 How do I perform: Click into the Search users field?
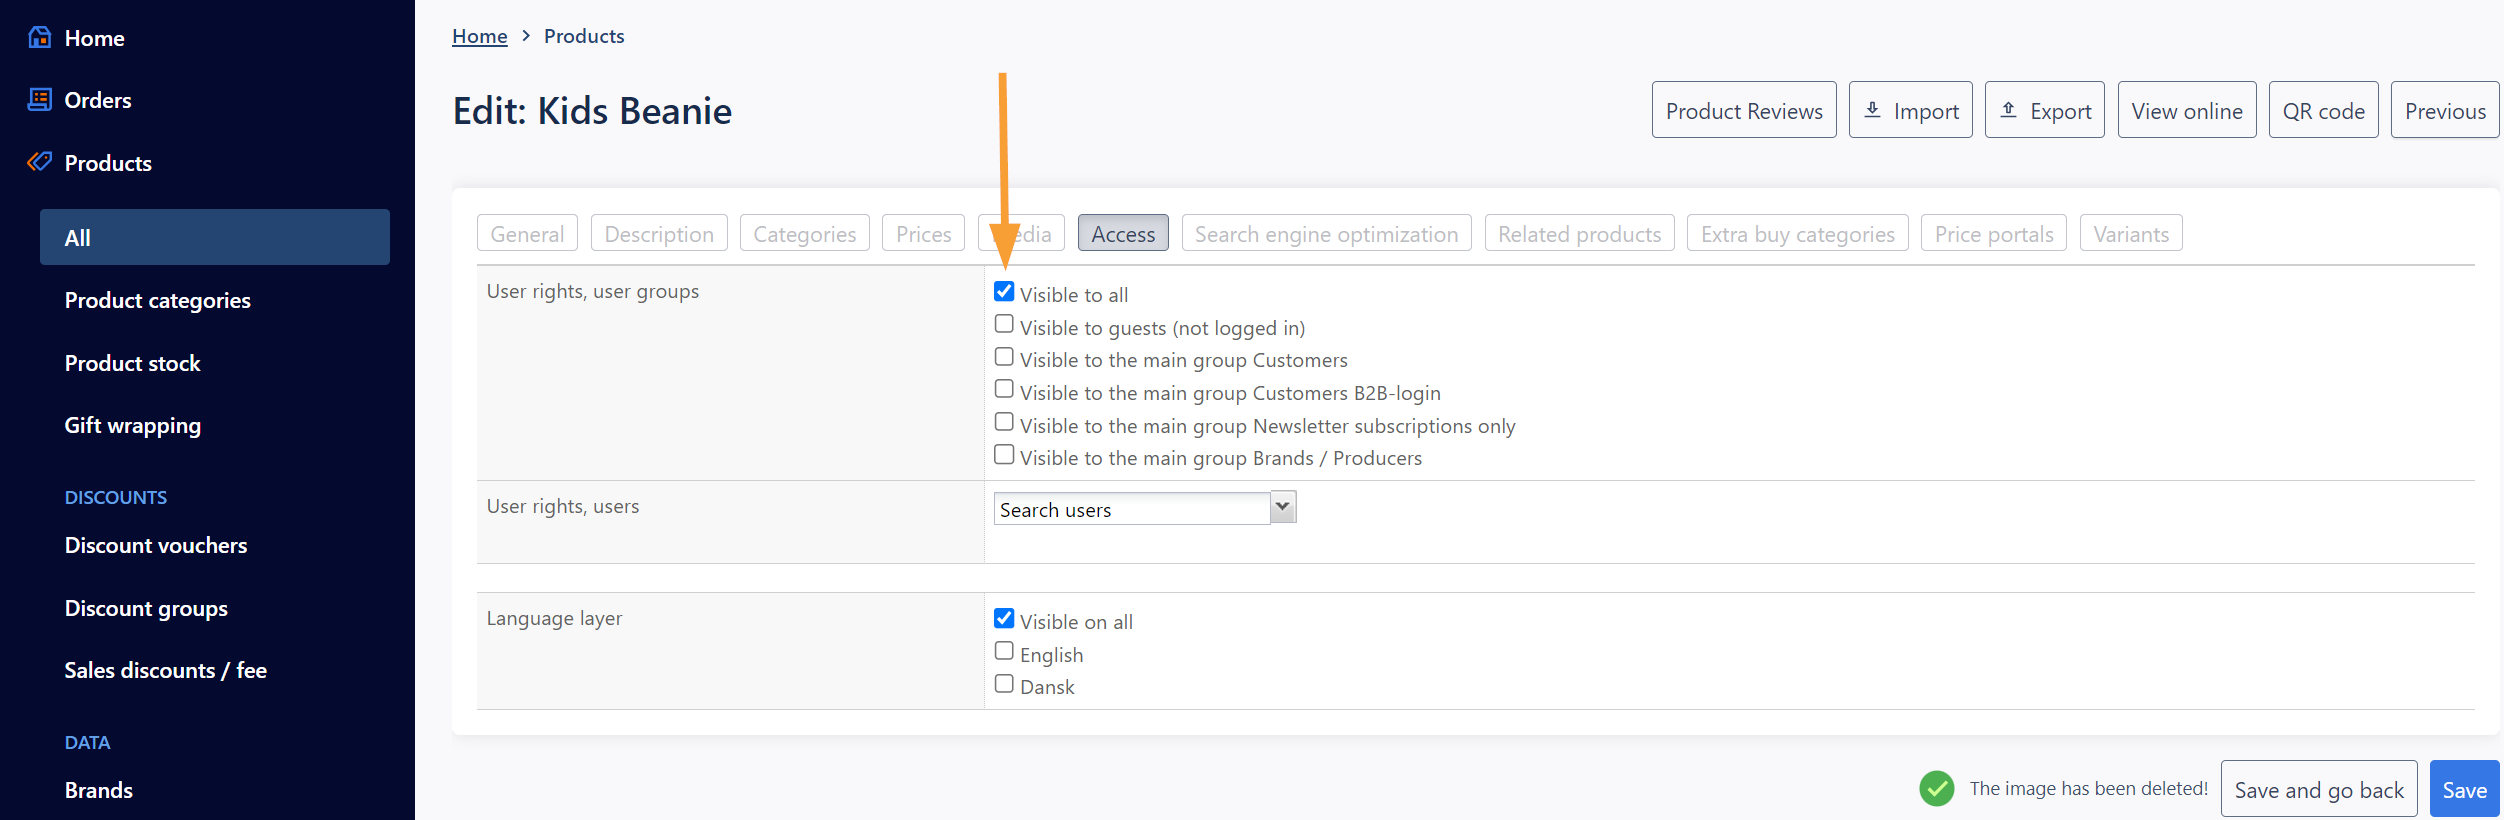pyautogui.click(x=1132, y=509)
